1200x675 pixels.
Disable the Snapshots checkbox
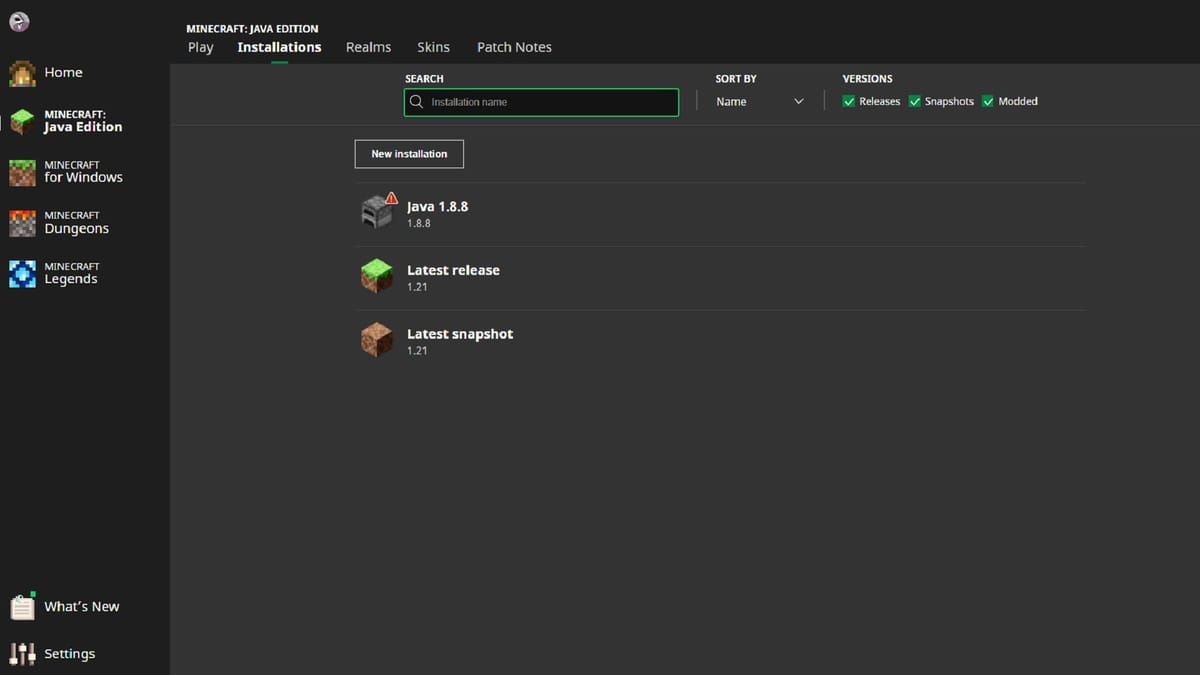click(914, 101)
